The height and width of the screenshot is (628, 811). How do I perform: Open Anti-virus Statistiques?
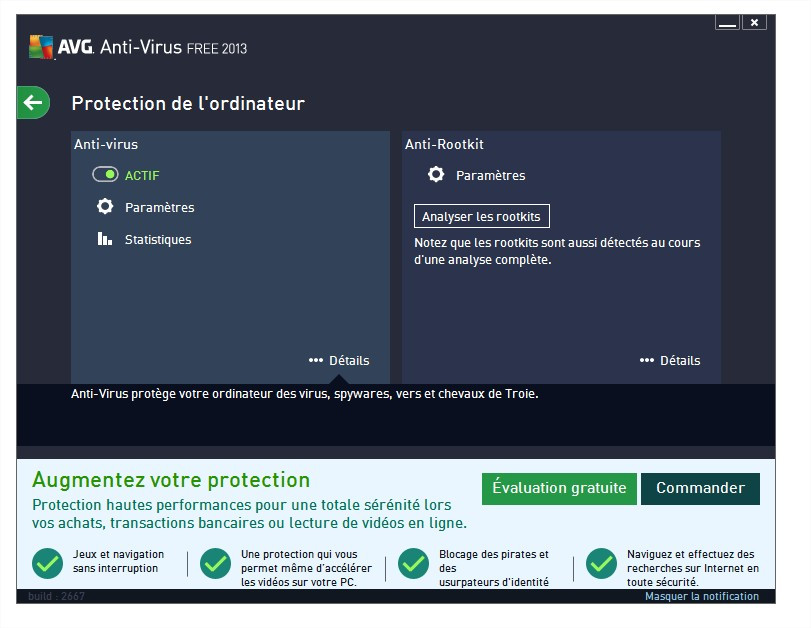[157, 239]
